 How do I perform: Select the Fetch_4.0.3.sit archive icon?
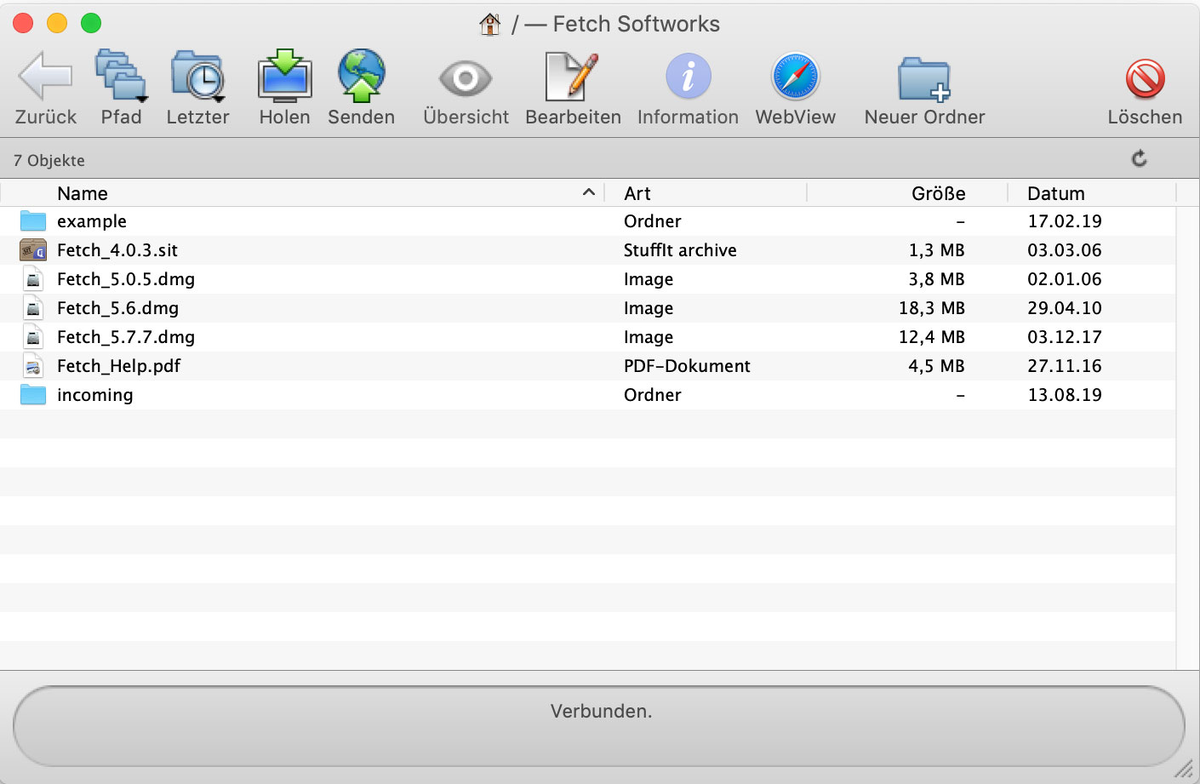(x=34, y=250)
